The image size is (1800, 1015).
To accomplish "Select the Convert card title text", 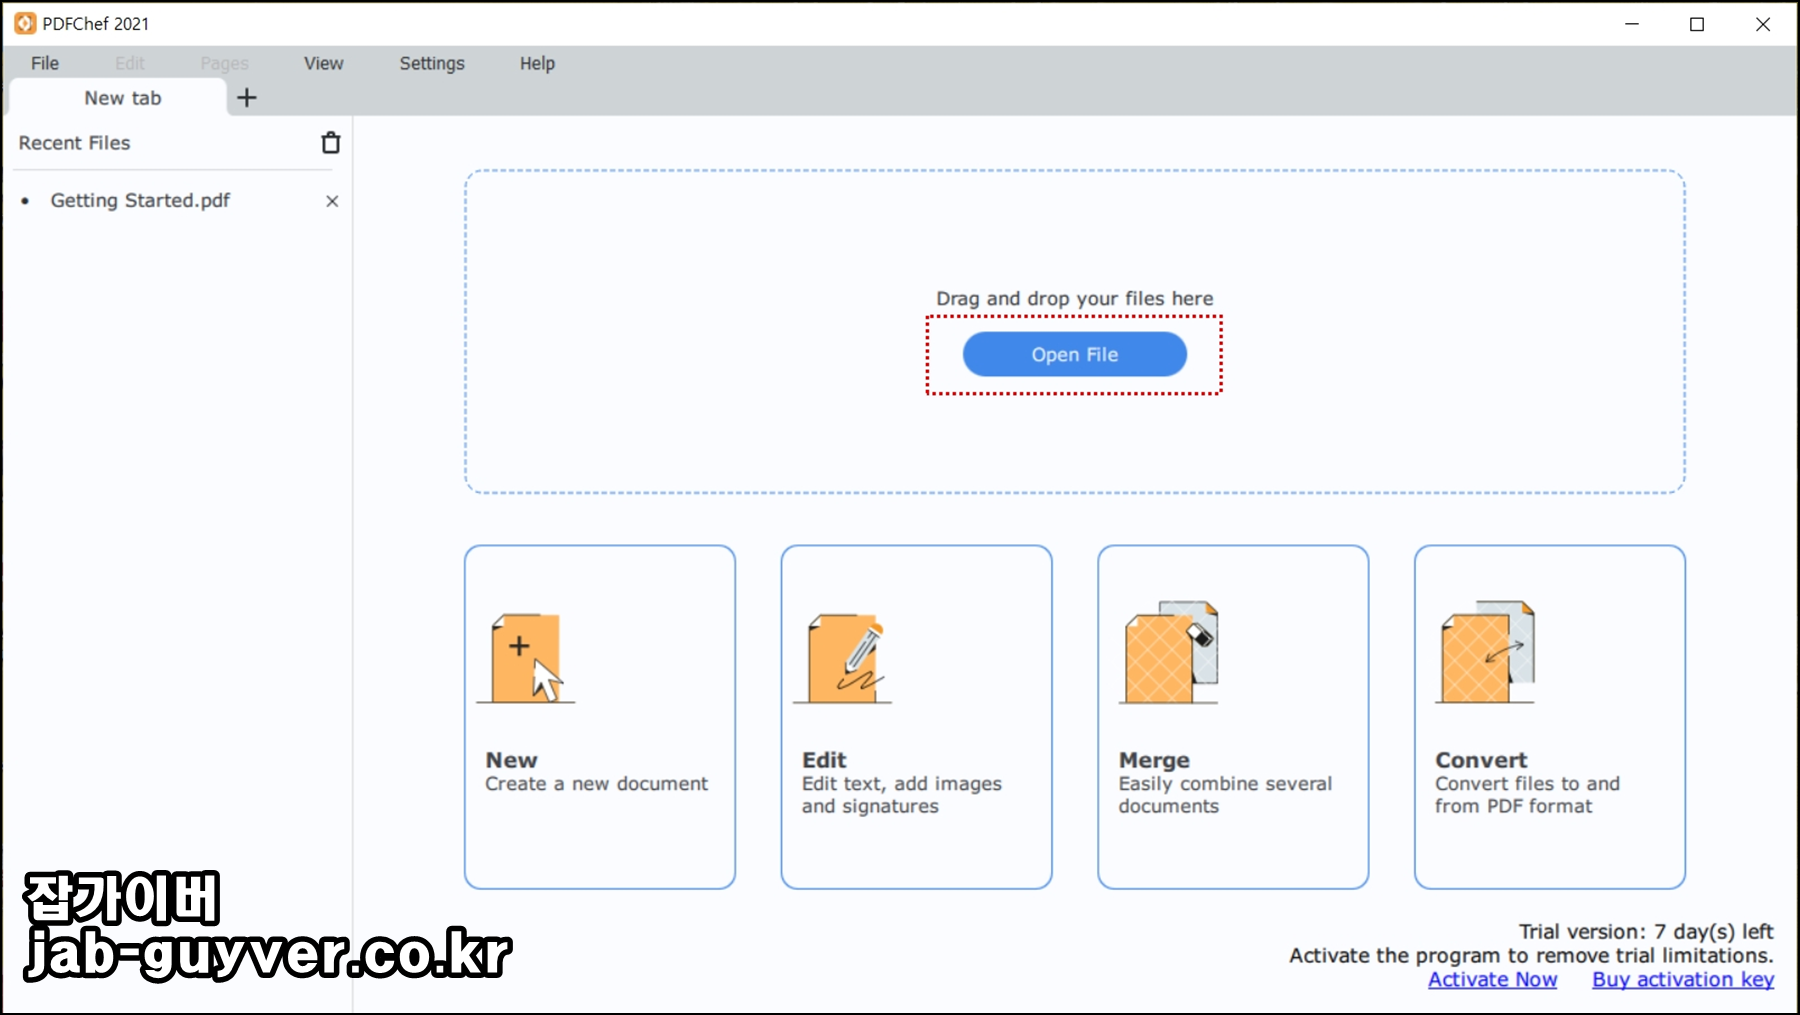I will (1481, 760).
